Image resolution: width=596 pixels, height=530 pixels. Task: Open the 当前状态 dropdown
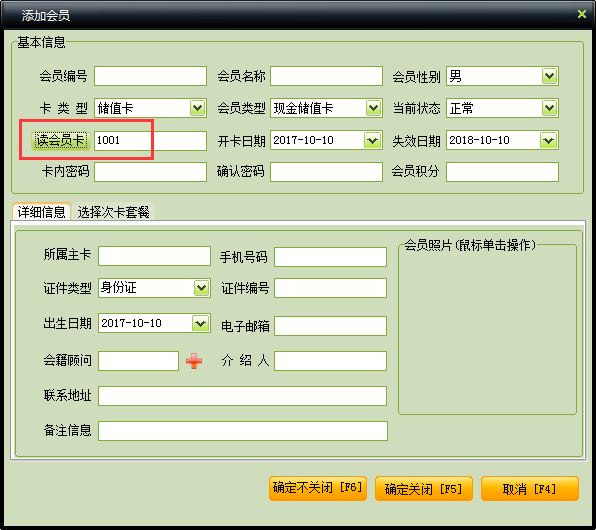[x=549, y=108]
